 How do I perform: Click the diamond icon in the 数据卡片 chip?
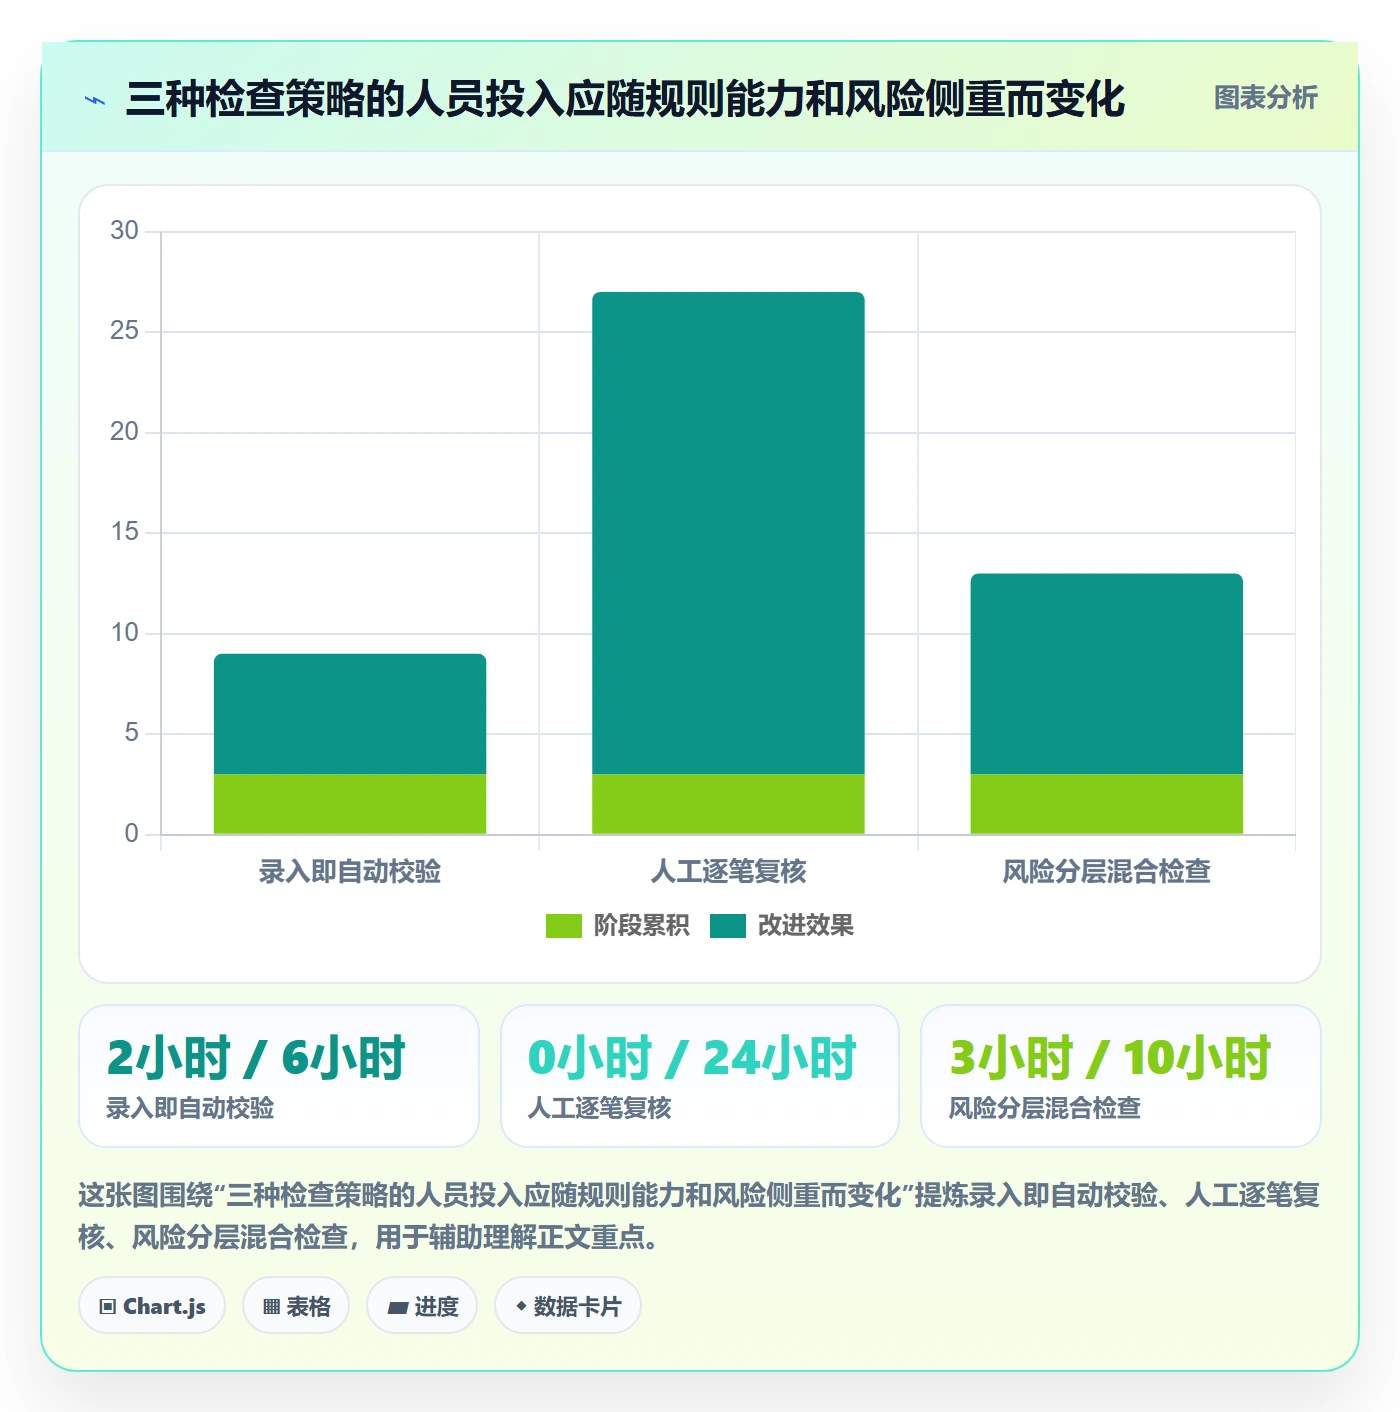pyautogui.click(x=521, y=1306)
